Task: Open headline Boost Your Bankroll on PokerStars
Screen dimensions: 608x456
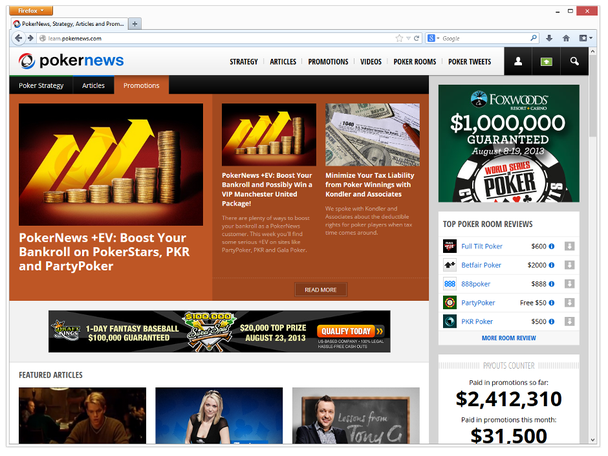Action: coord(104,252)
